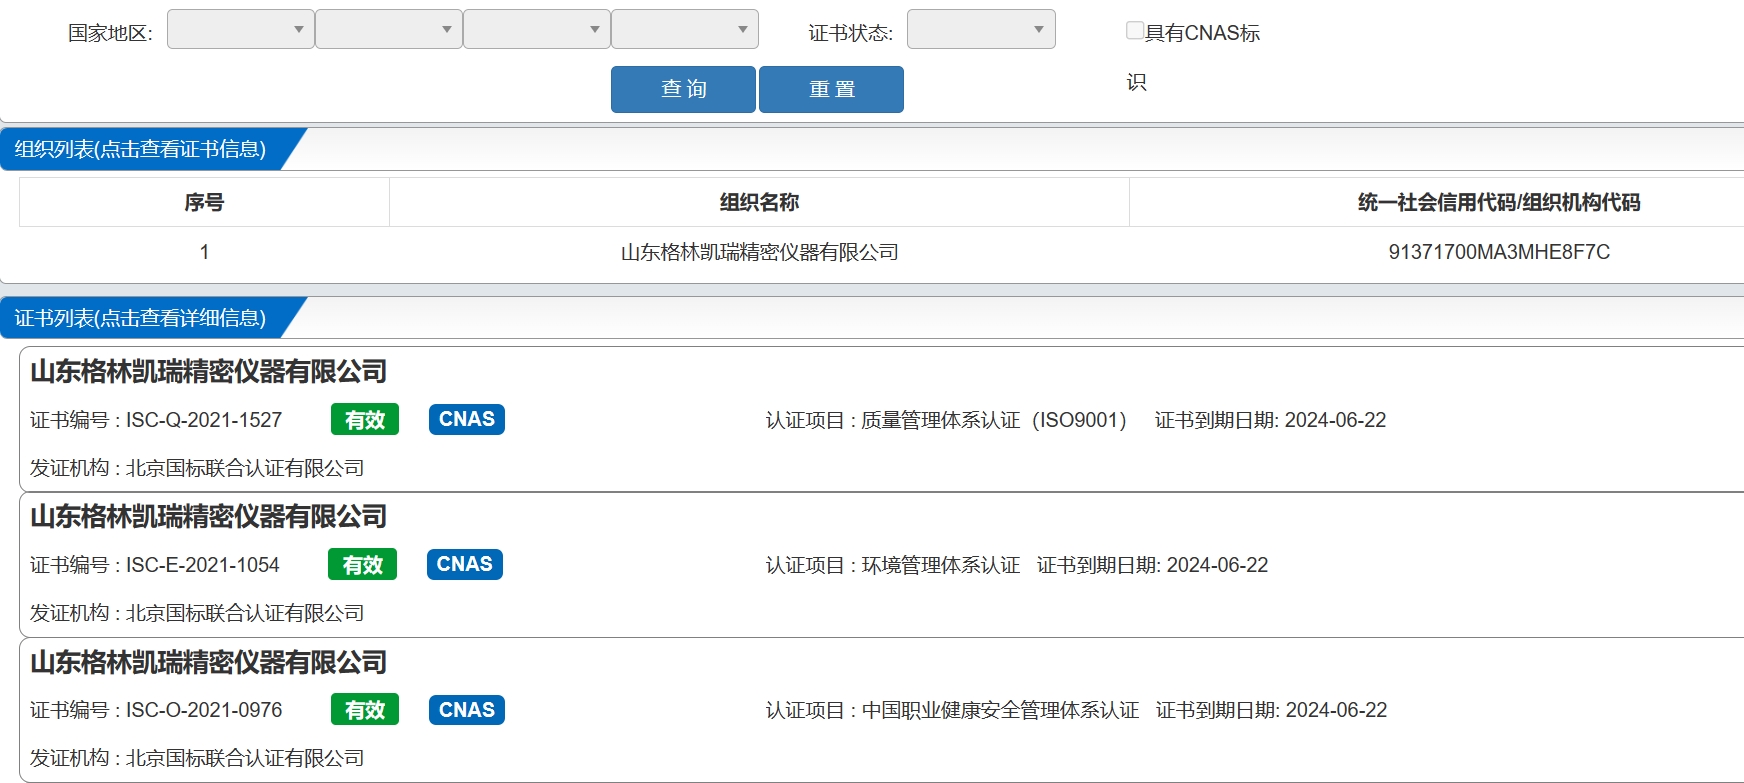Viewport: 1744px width, 783px height.
Task: Open the certificate card titled ISC-Q-2021-1527
Action: pos(208,372)
